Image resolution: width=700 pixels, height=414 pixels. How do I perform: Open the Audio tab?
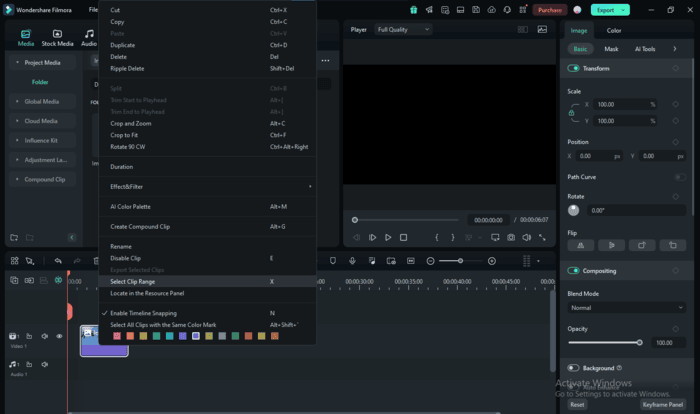click(89, 38)
